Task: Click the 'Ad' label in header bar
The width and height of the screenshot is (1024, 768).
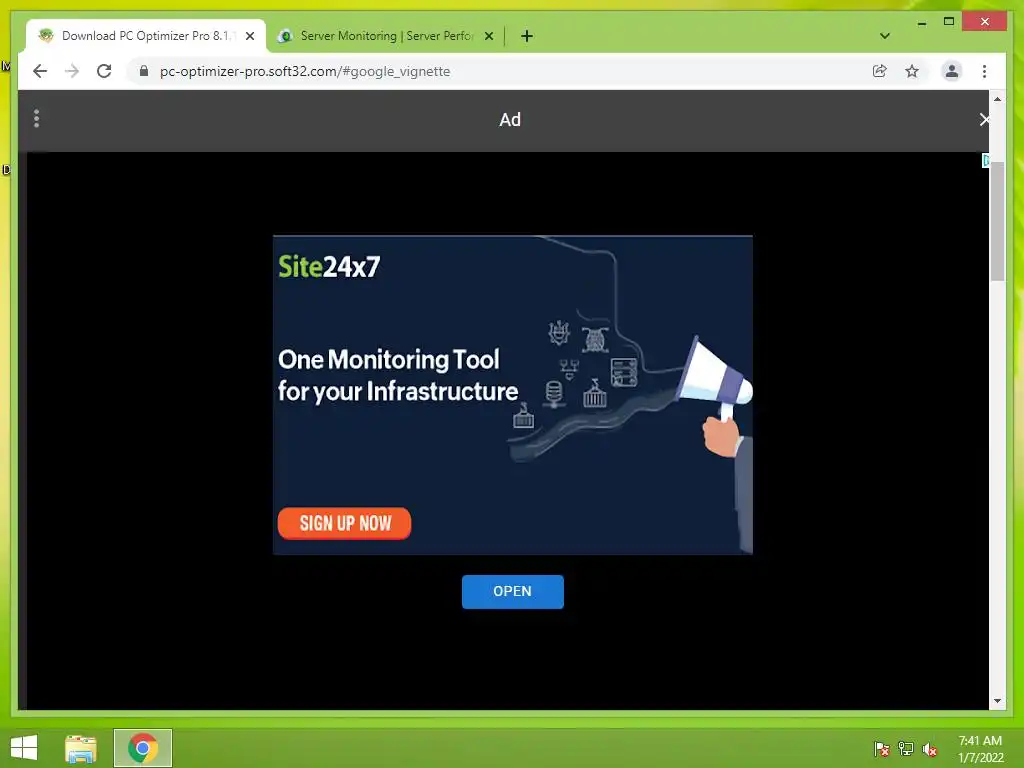Action: 510,120
